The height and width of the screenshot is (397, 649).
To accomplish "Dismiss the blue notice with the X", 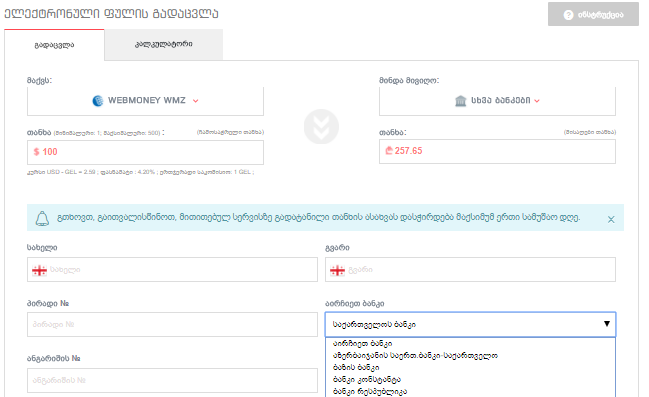I will 611,219.
